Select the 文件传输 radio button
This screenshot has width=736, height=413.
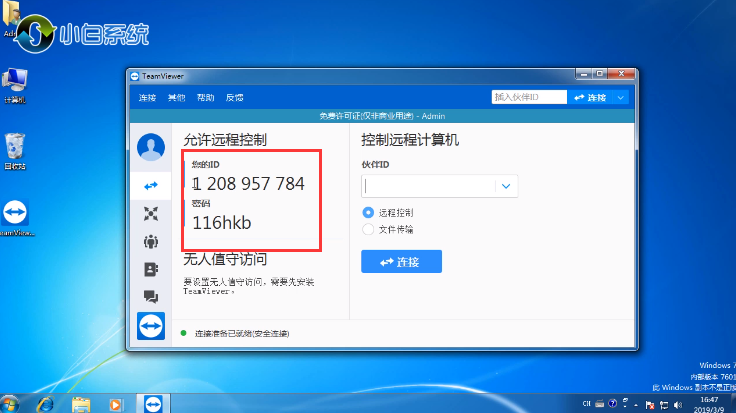pos(368,229)
